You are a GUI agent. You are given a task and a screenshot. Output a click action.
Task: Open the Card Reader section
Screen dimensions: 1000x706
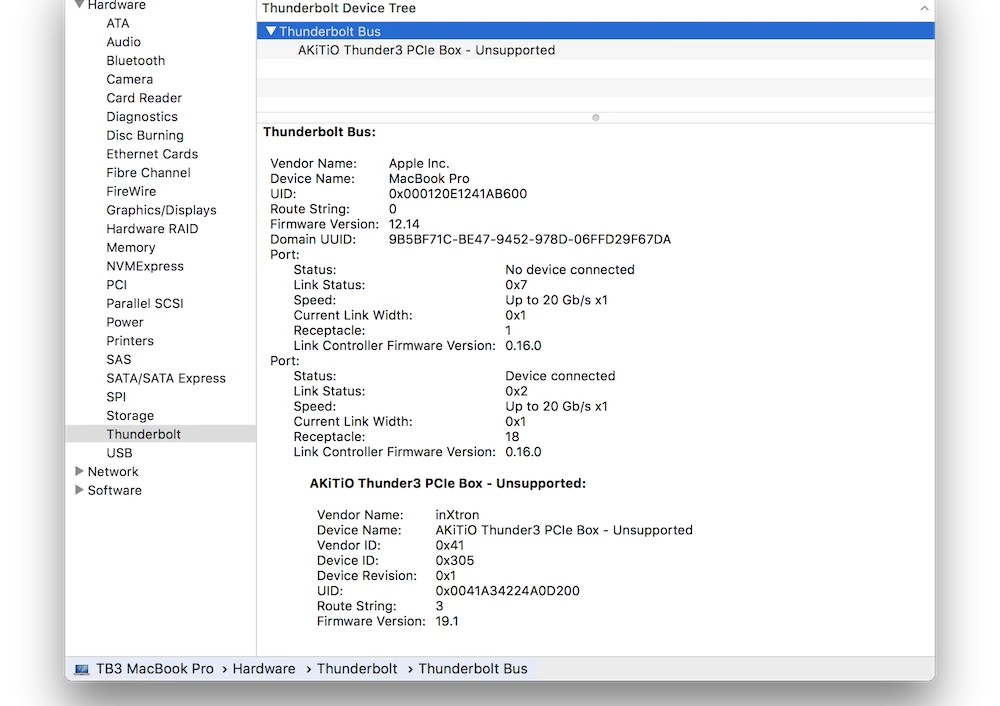144,98
